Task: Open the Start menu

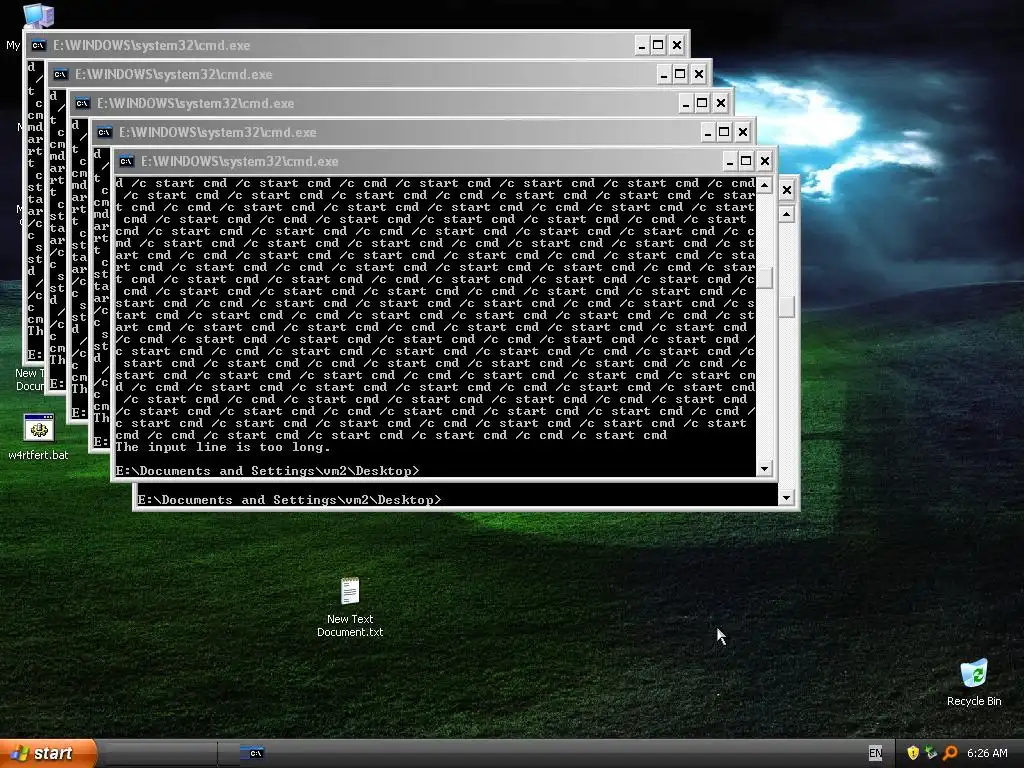Action: coord(48,753)
